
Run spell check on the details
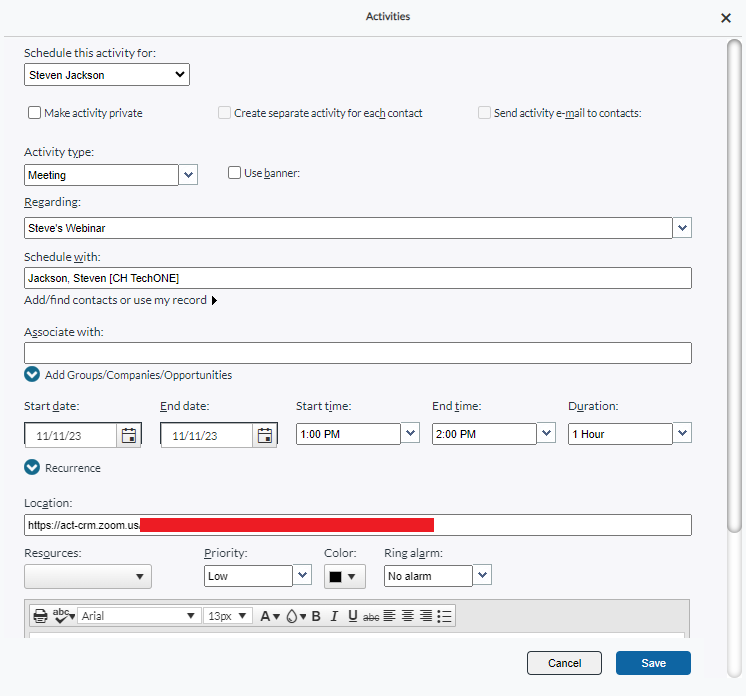pos(64,616)
